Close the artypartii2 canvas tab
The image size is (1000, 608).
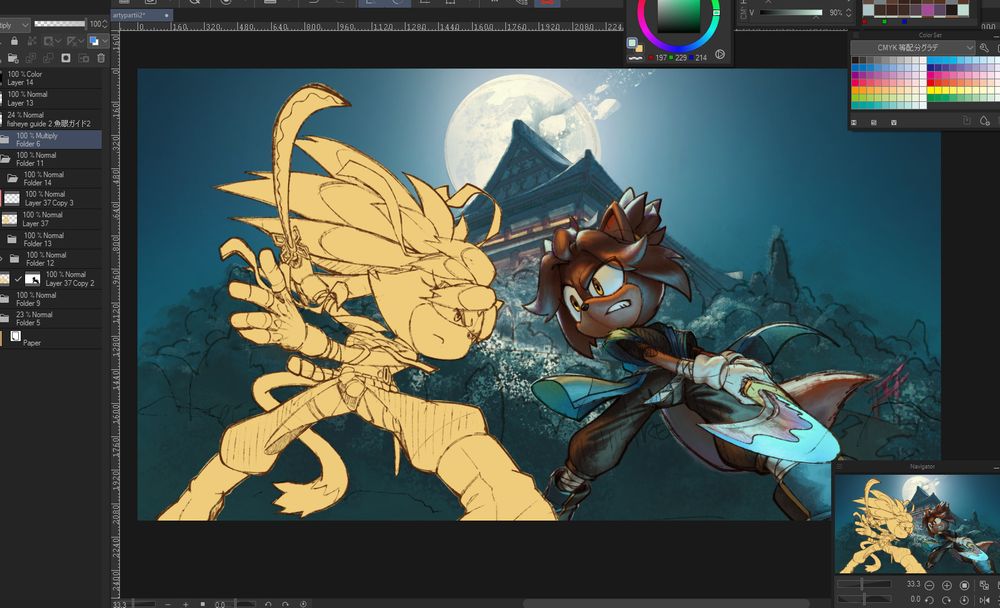(167, 15)
